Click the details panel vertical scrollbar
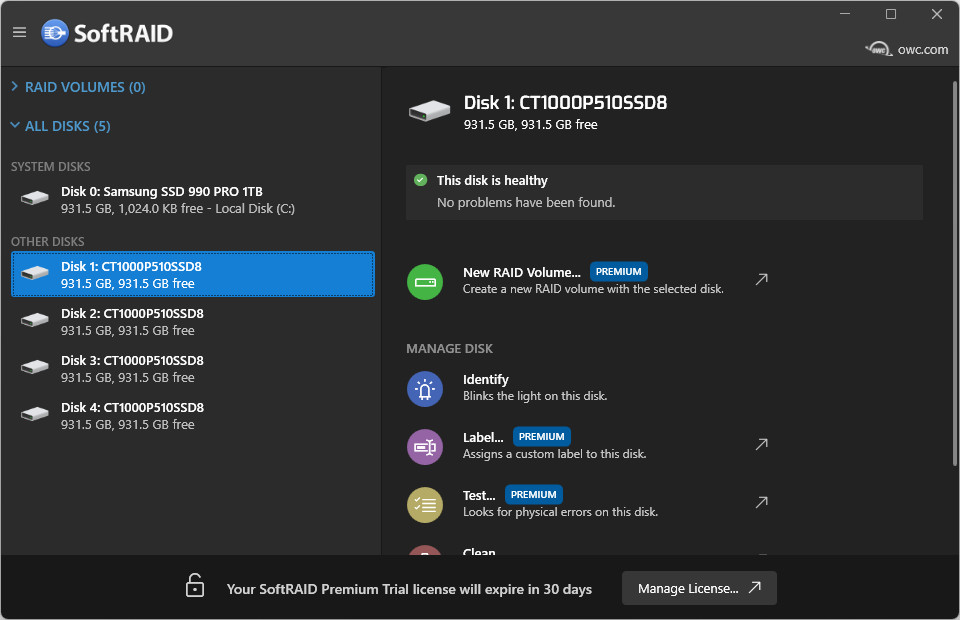The height and width of the screenshot is (620, 960). [x=954, y=273]
